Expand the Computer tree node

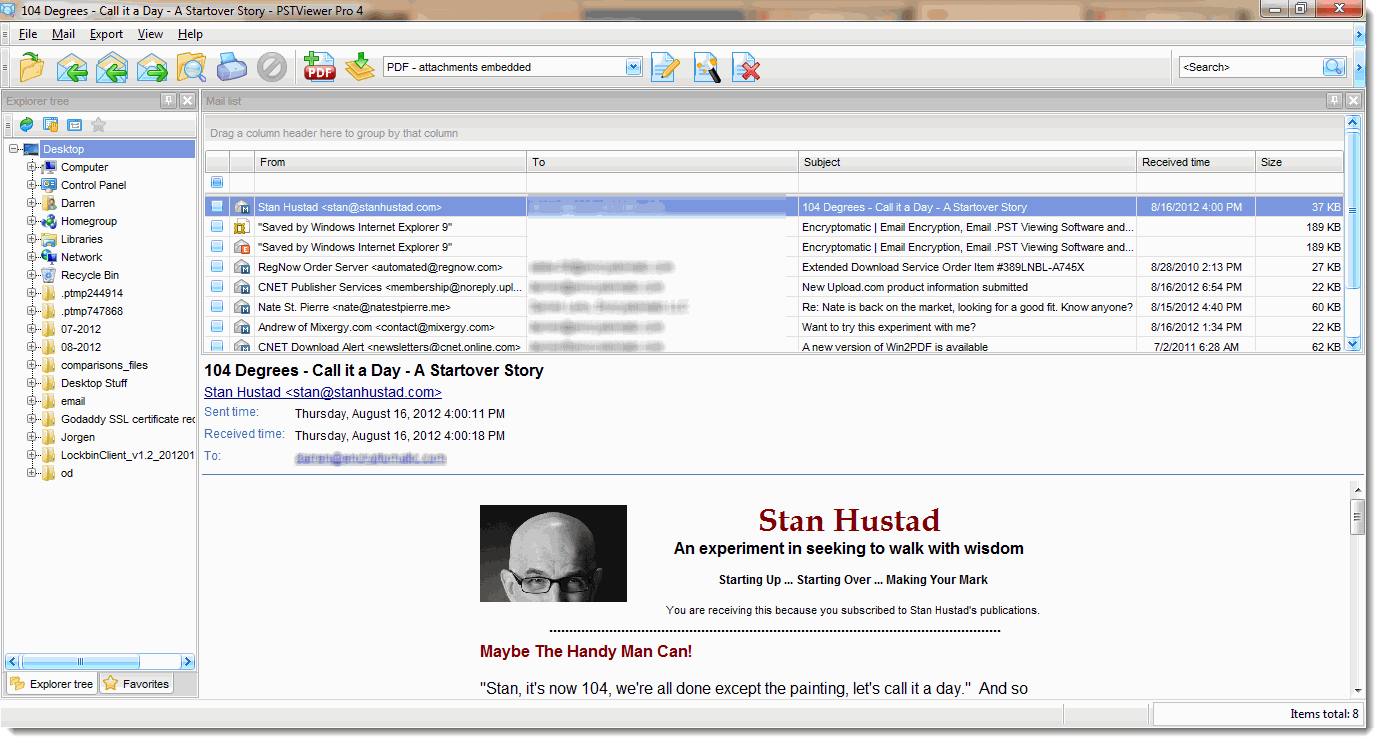click(31, 167)
